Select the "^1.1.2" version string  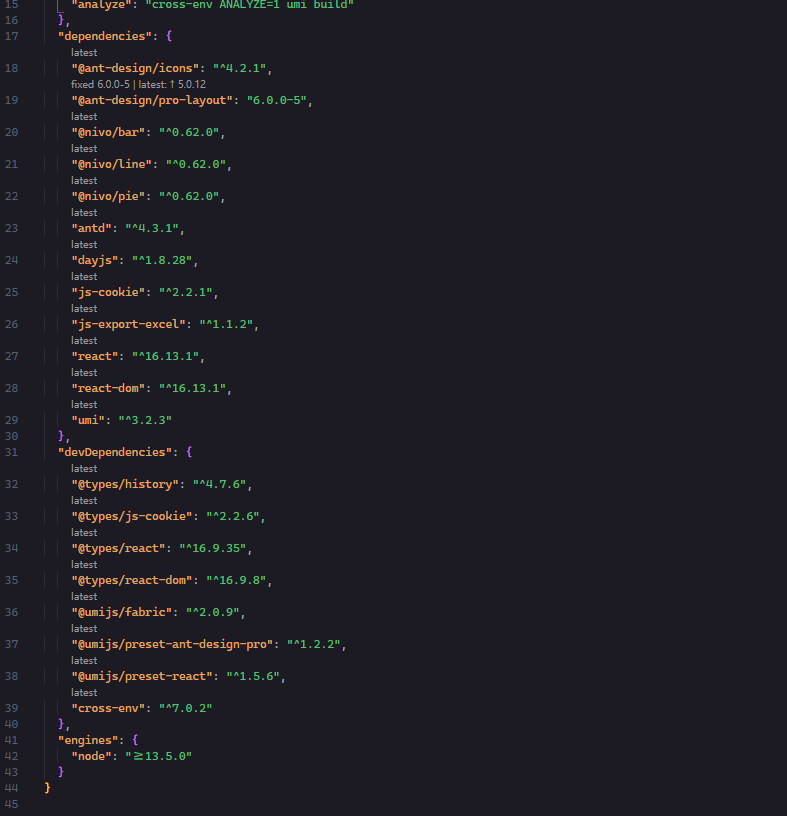225,324
